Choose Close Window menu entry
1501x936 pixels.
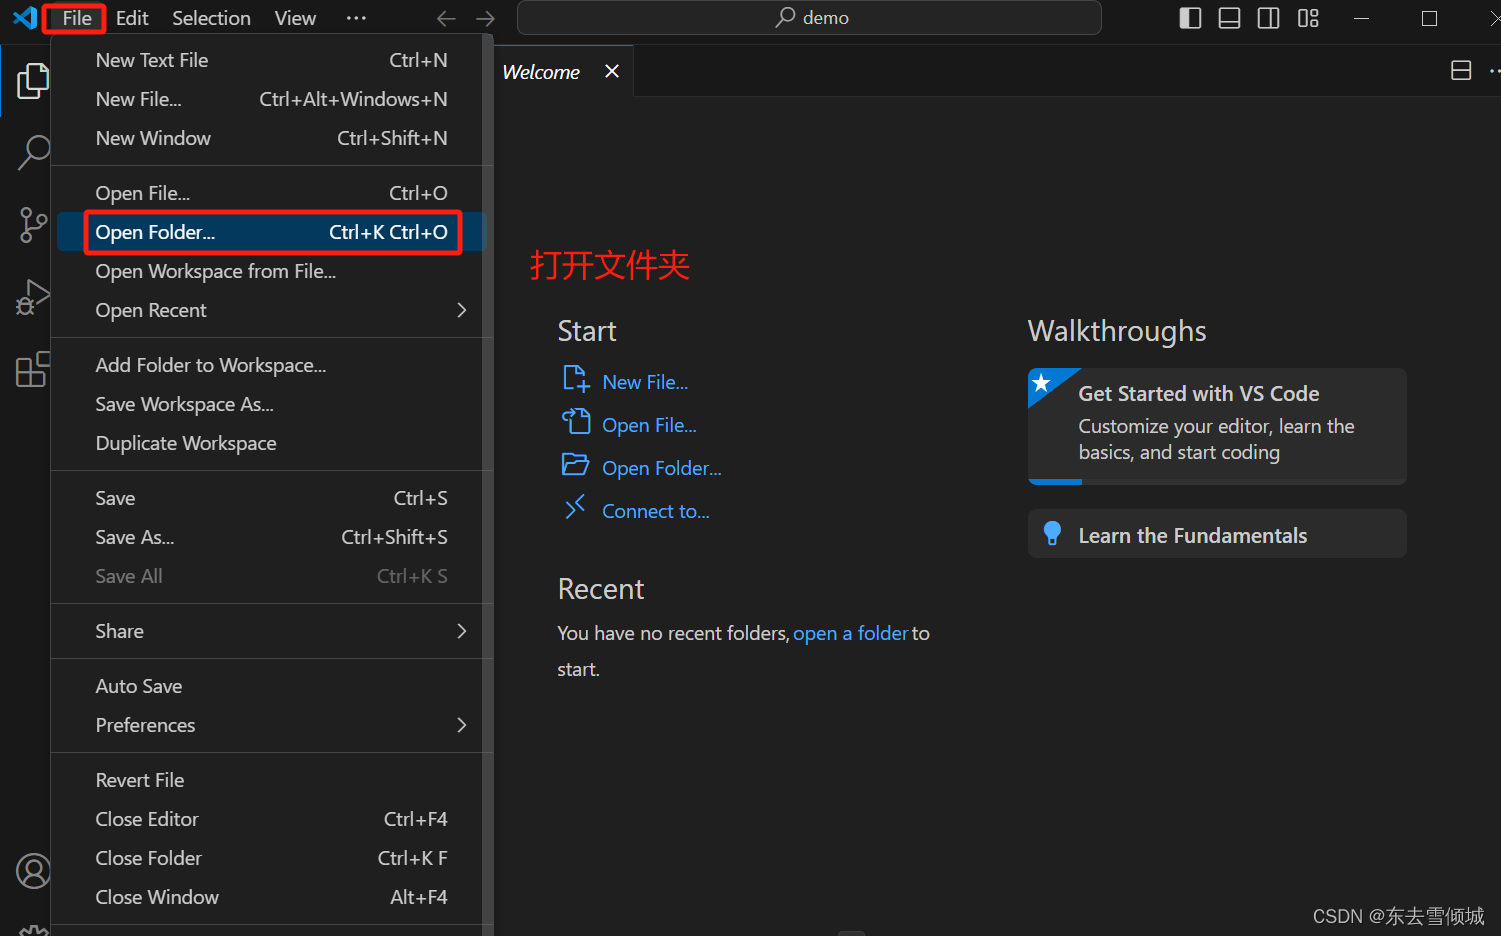[271, 897]
